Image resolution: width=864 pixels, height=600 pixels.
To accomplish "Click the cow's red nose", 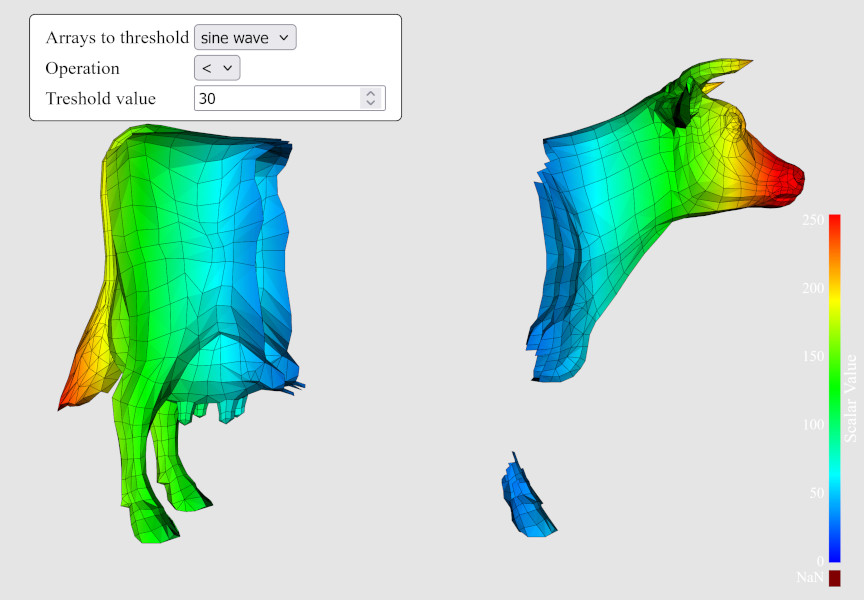I will pyautogui.click(x=788, y=180).
